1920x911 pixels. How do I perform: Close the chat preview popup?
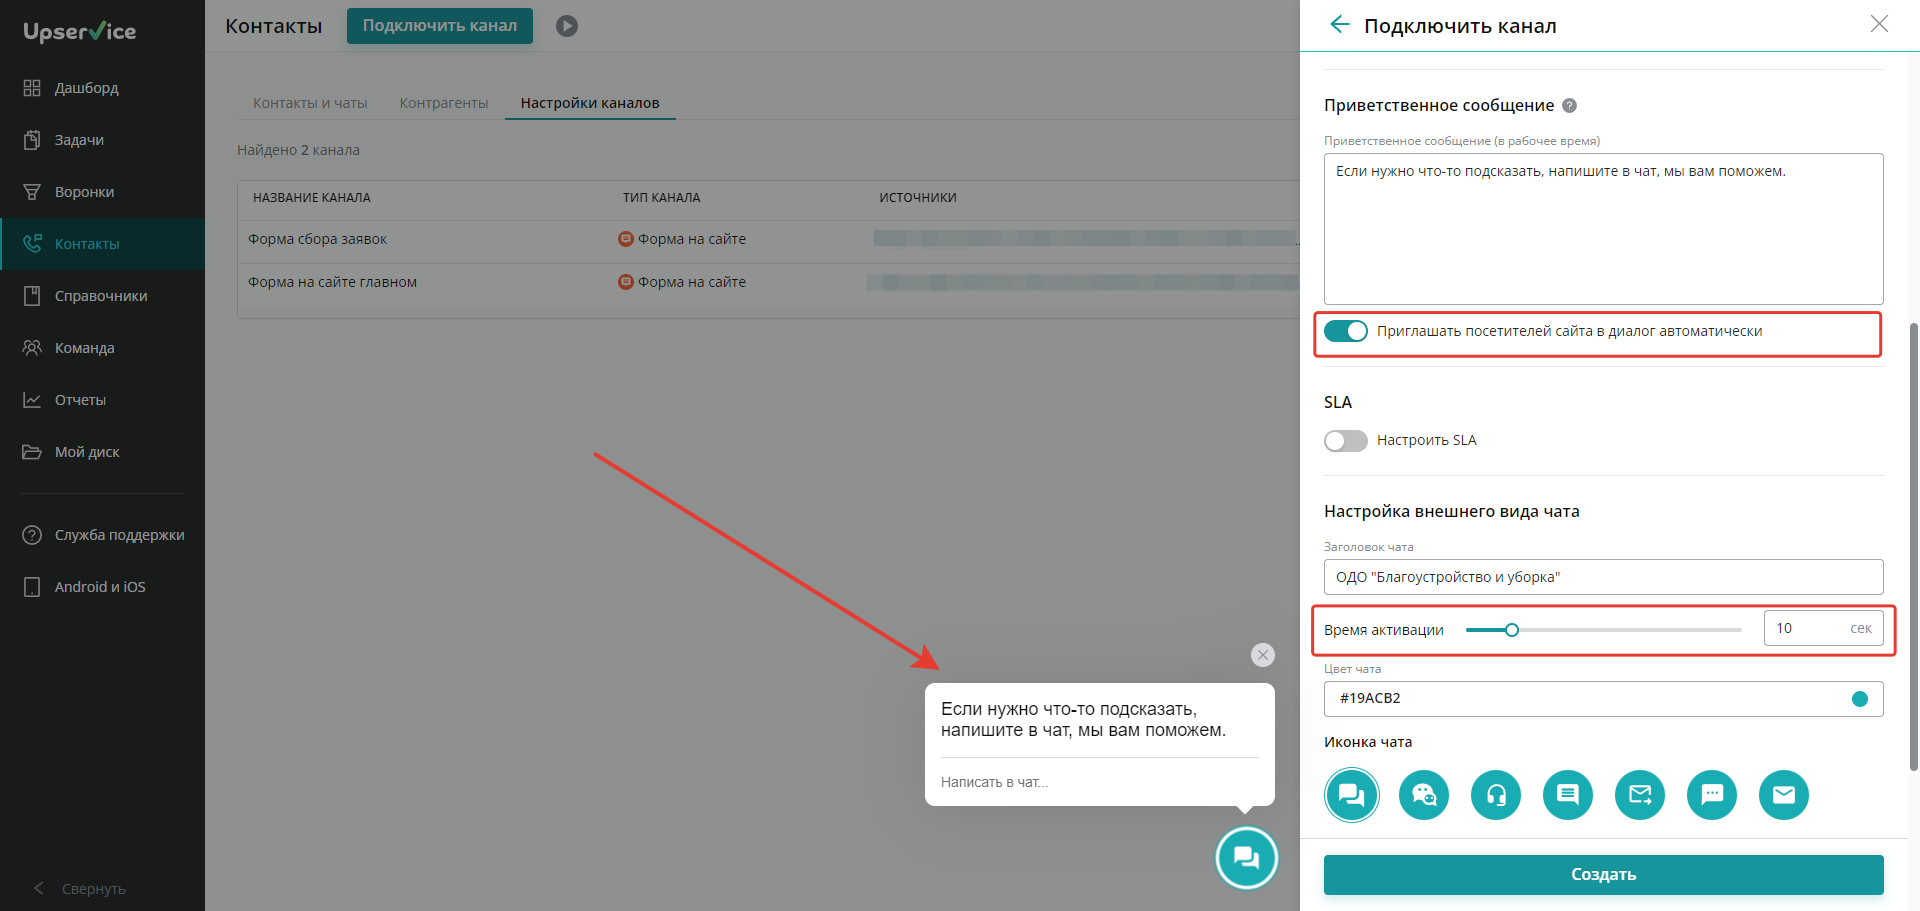coord(1263,655)
